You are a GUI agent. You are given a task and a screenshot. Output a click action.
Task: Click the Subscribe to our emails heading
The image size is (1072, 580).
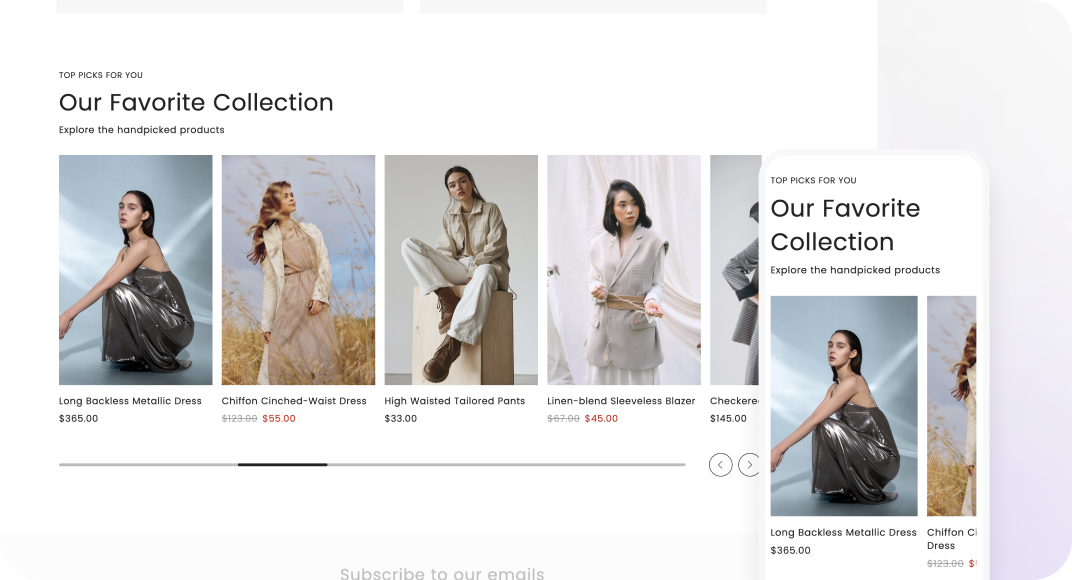pyautogui.click(x=442, y=573)
